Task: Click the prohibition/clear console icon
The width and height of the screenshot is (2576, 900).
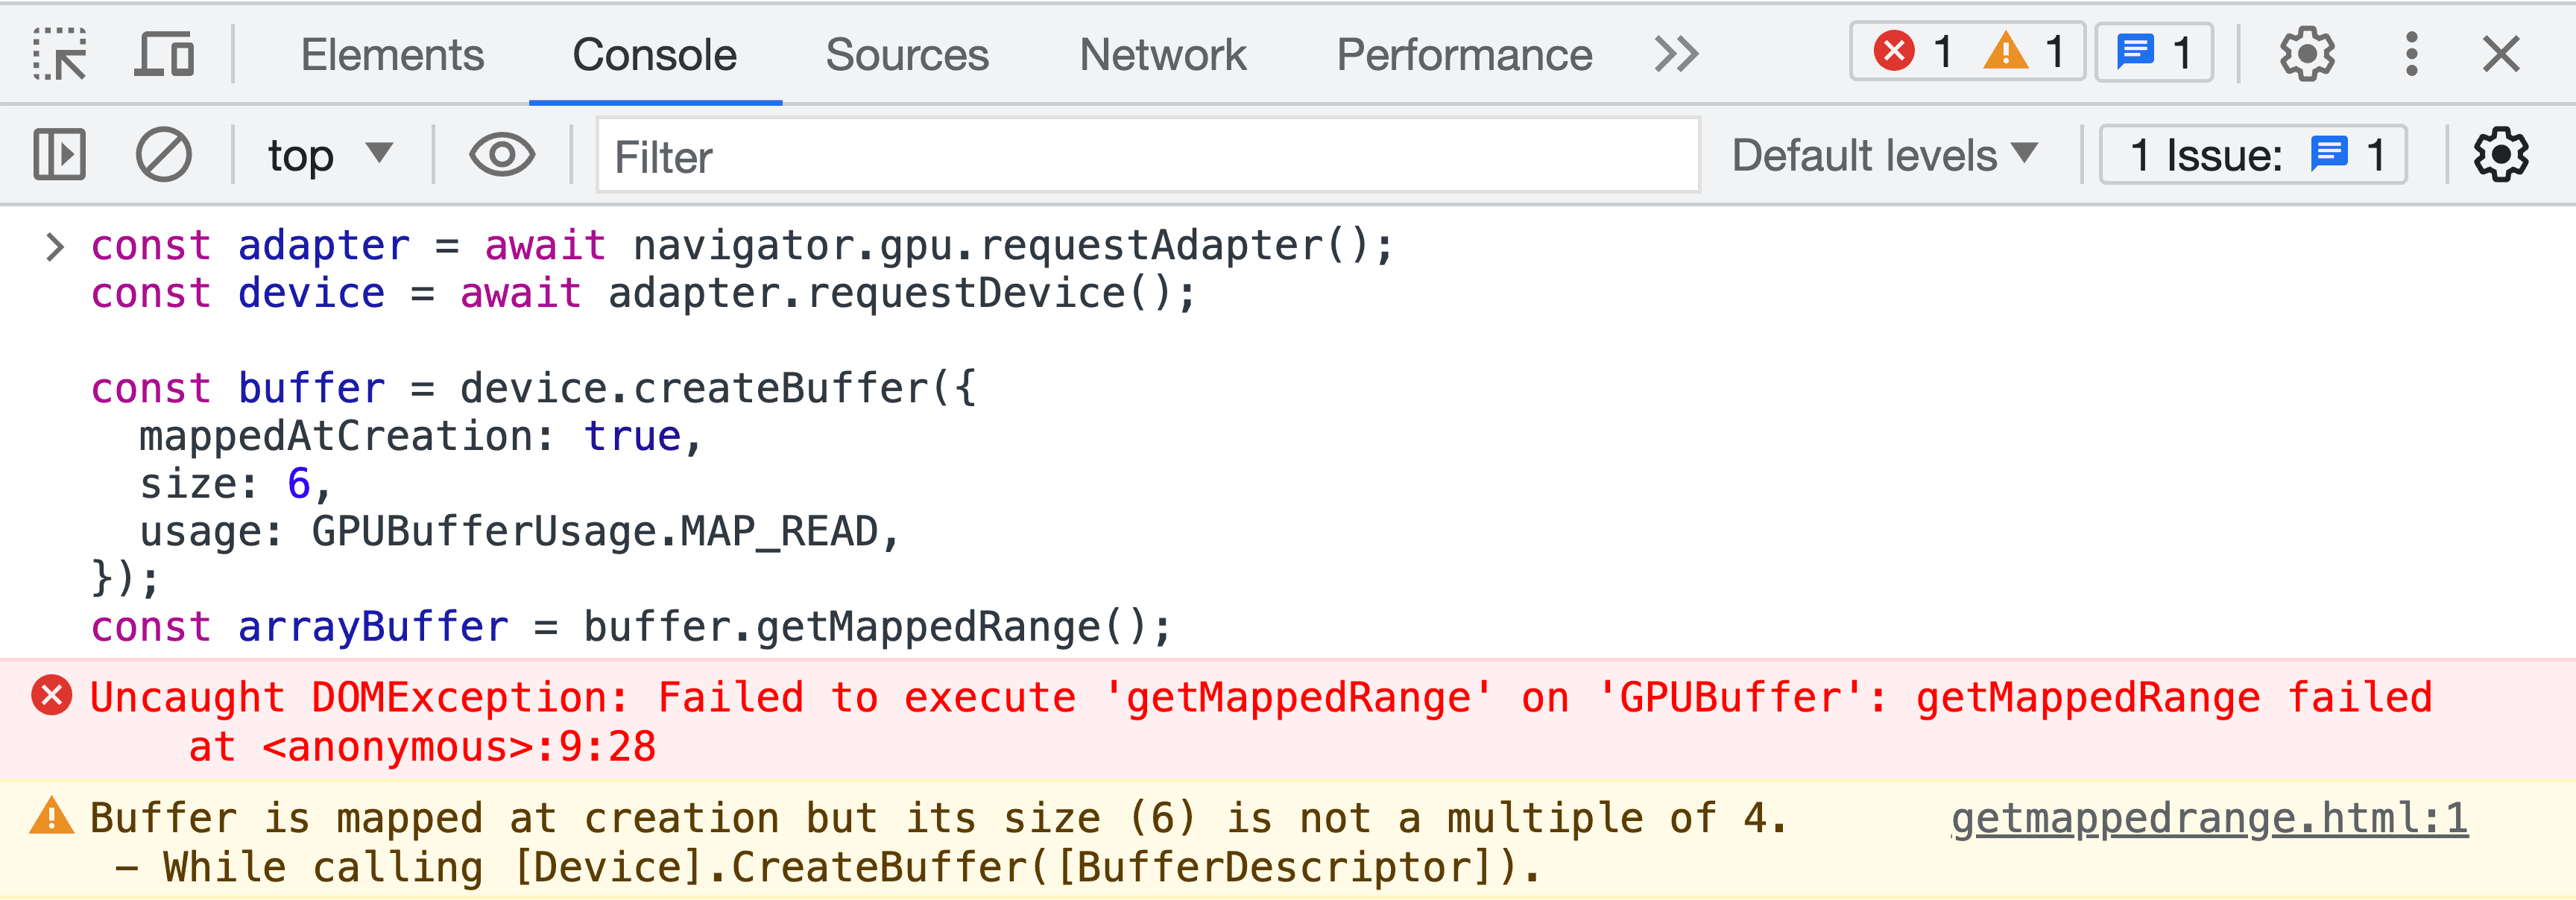Action: coord(164,156)
